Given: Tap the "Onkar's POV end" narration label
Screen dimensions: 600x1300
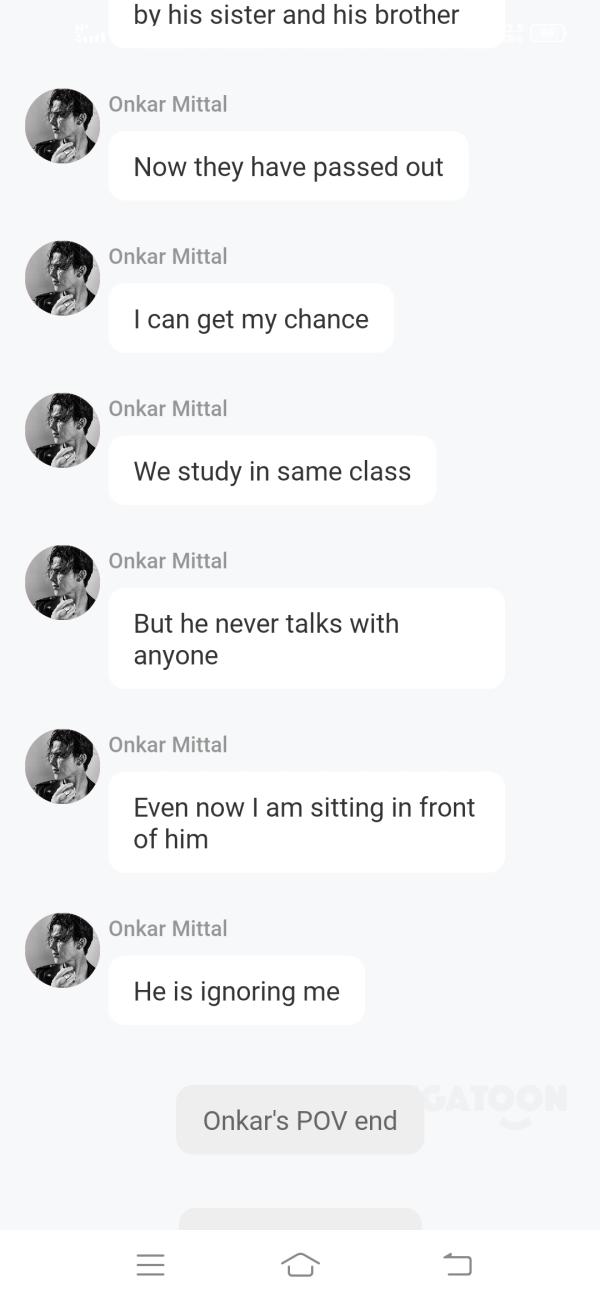Looking at the screenshot, I should click(x=300, y=1120).
